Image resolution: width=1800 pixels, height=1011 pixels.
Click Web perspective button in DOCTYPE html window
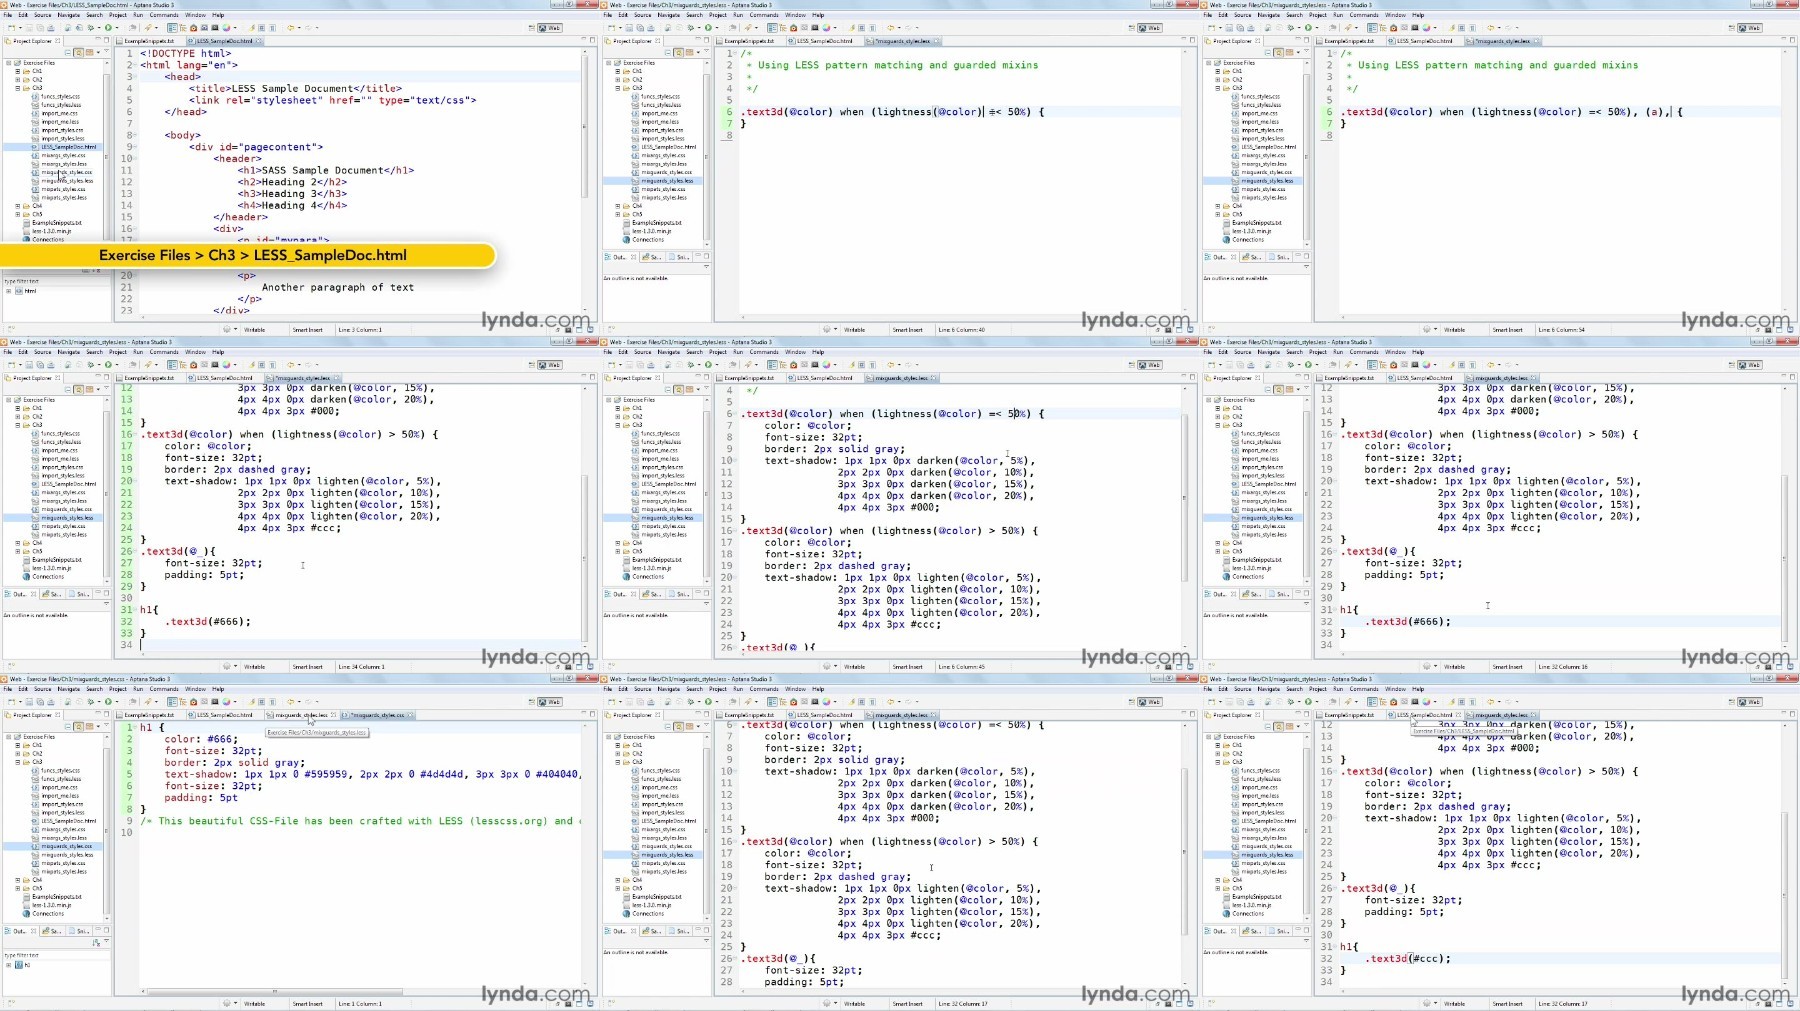tap(552, 28)
